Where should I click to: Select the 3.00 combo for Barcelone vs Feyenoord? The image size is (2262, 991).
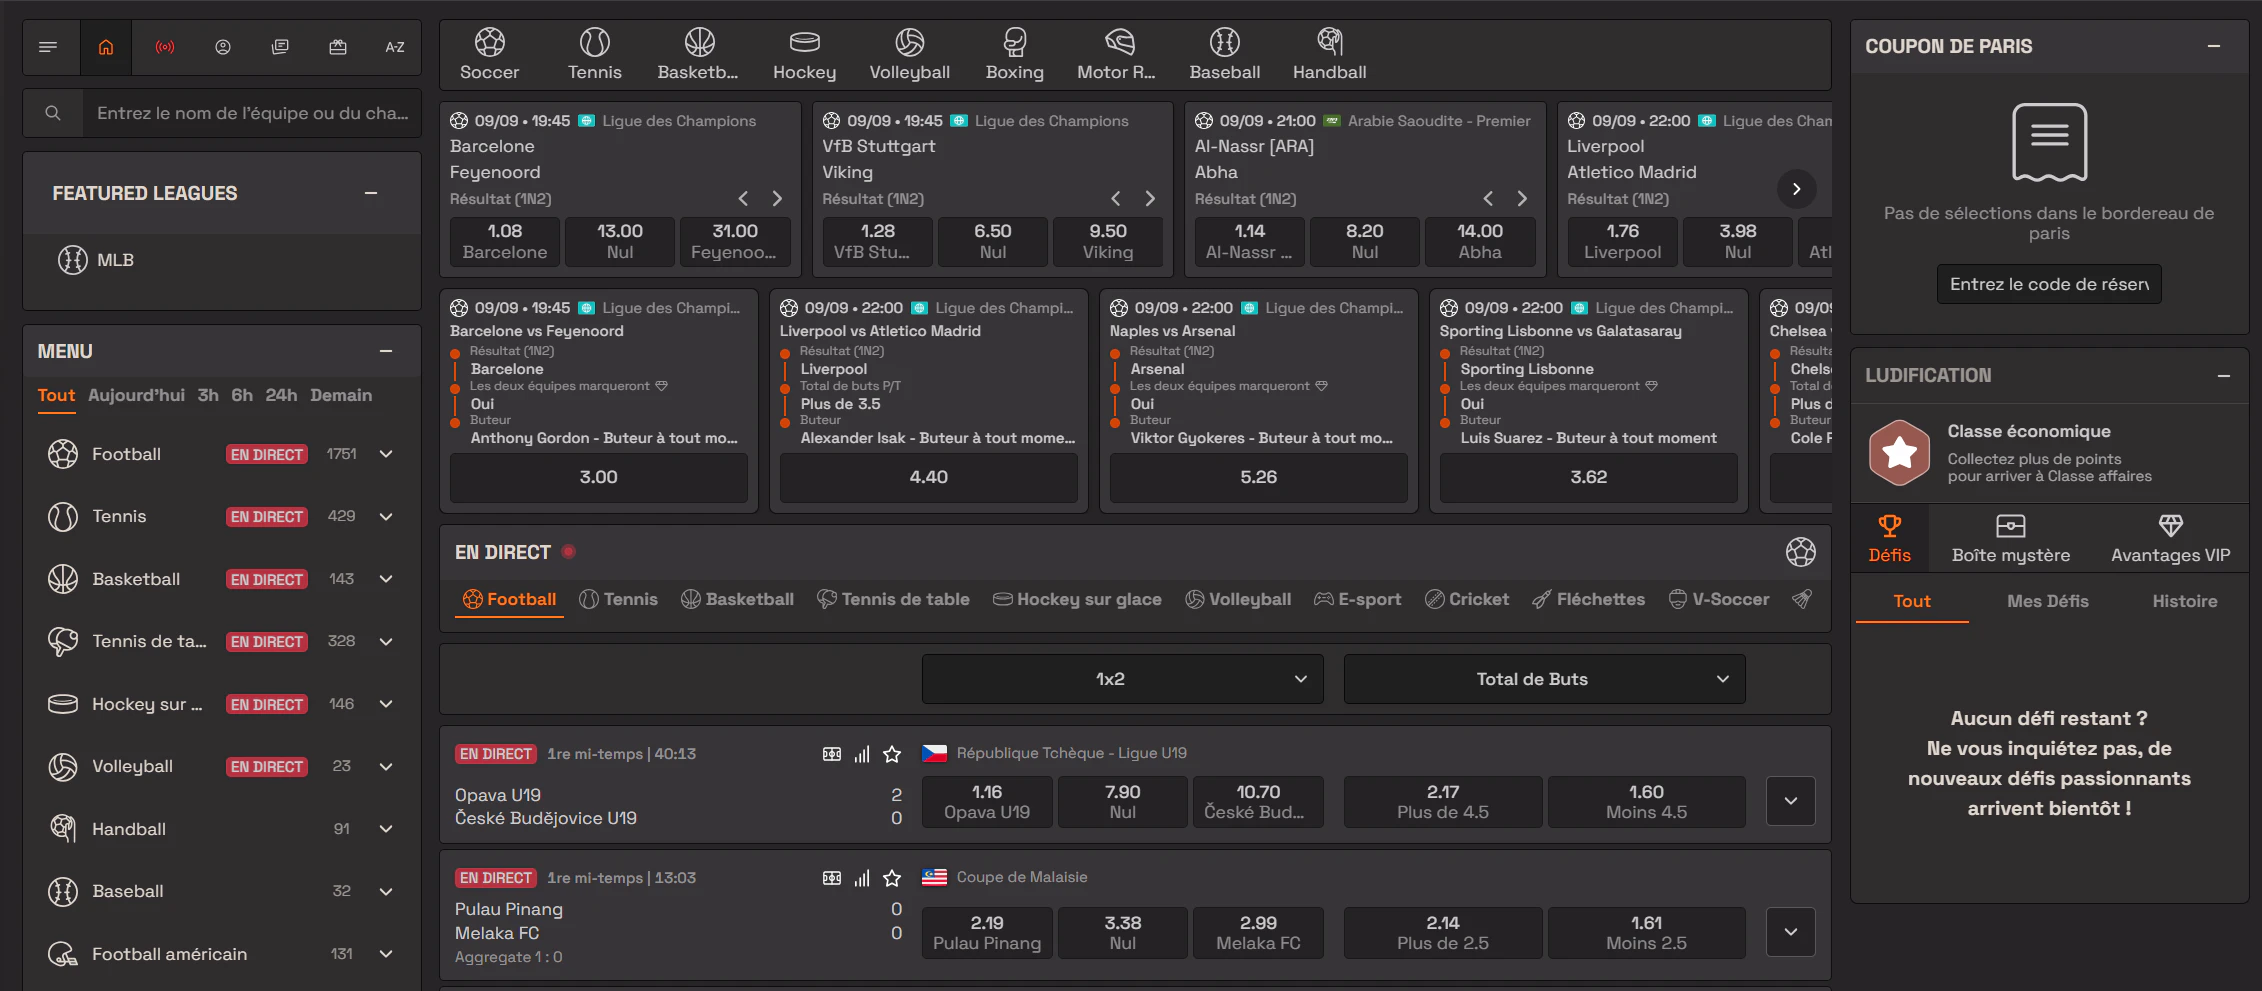[x=599, y=478]
